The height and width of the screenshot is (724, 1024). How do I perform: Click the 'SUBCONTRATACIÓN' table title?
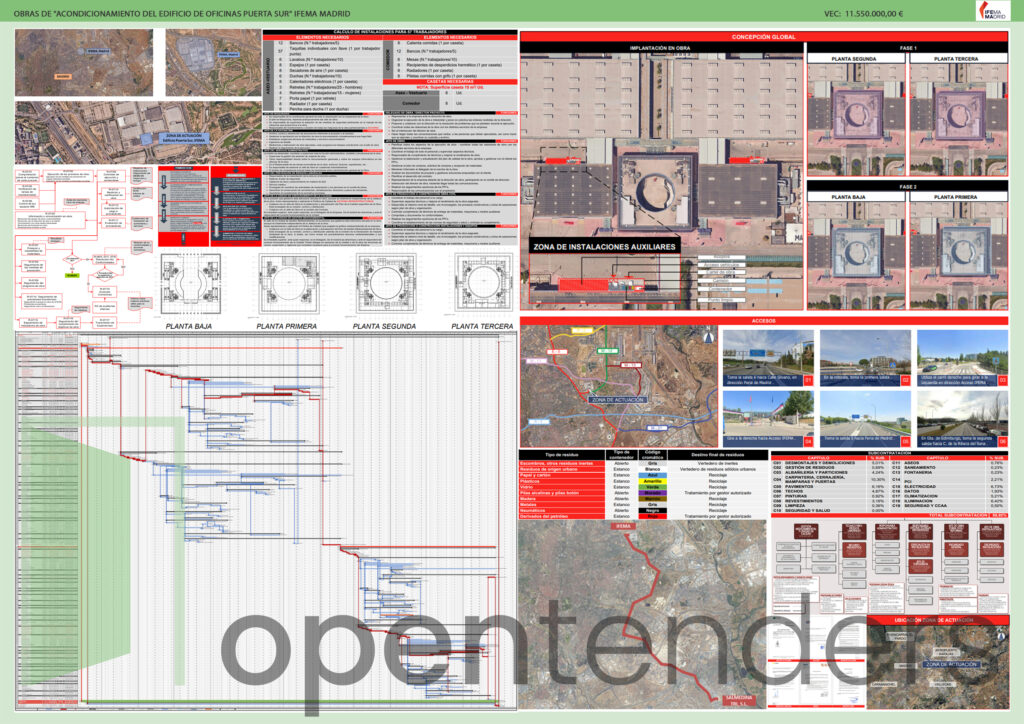[889, 452]
